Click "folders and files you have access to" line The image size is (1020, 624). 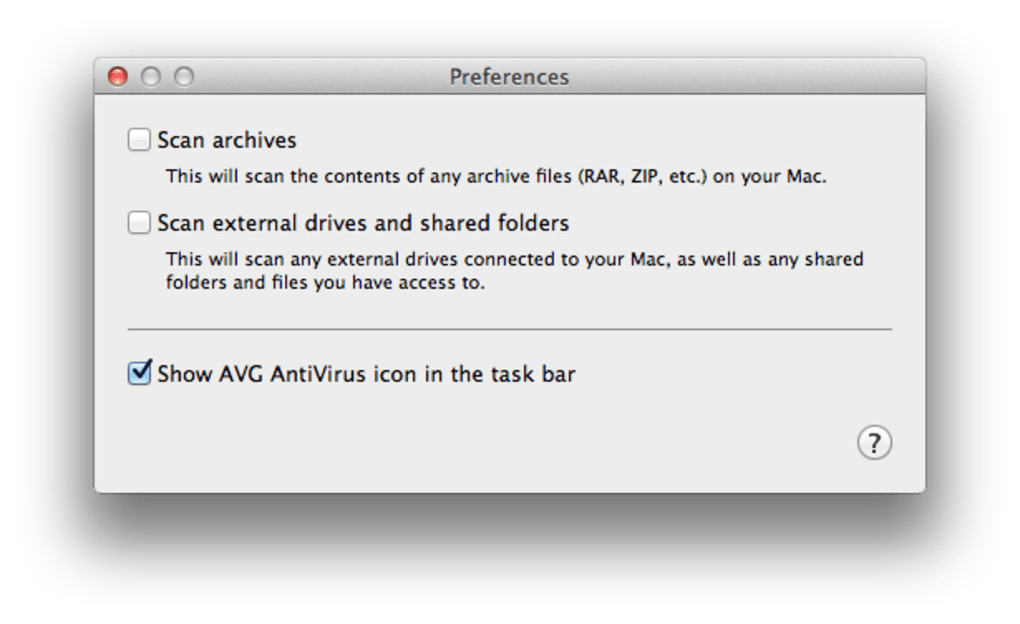(325, 282)
